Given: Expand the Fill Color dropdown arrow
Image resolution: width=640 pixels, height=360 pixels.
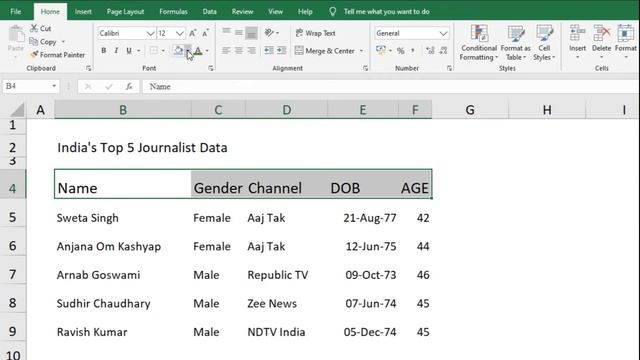Looking at the screenshot, I should click(x=188, y=51).
